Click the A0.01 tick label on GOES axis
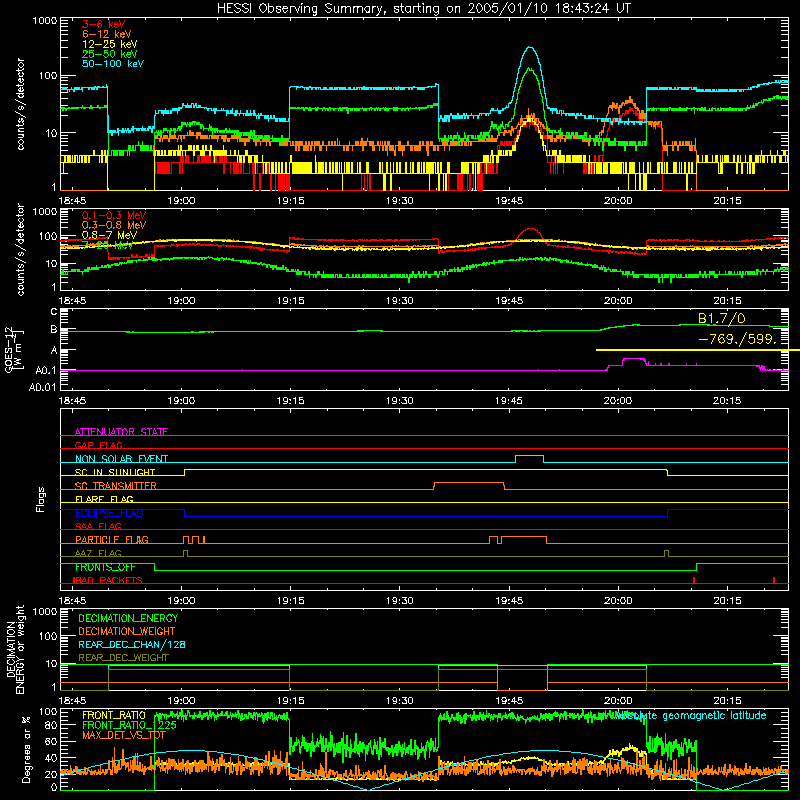Viewport: 800px width, 800px height. [42, 387]
